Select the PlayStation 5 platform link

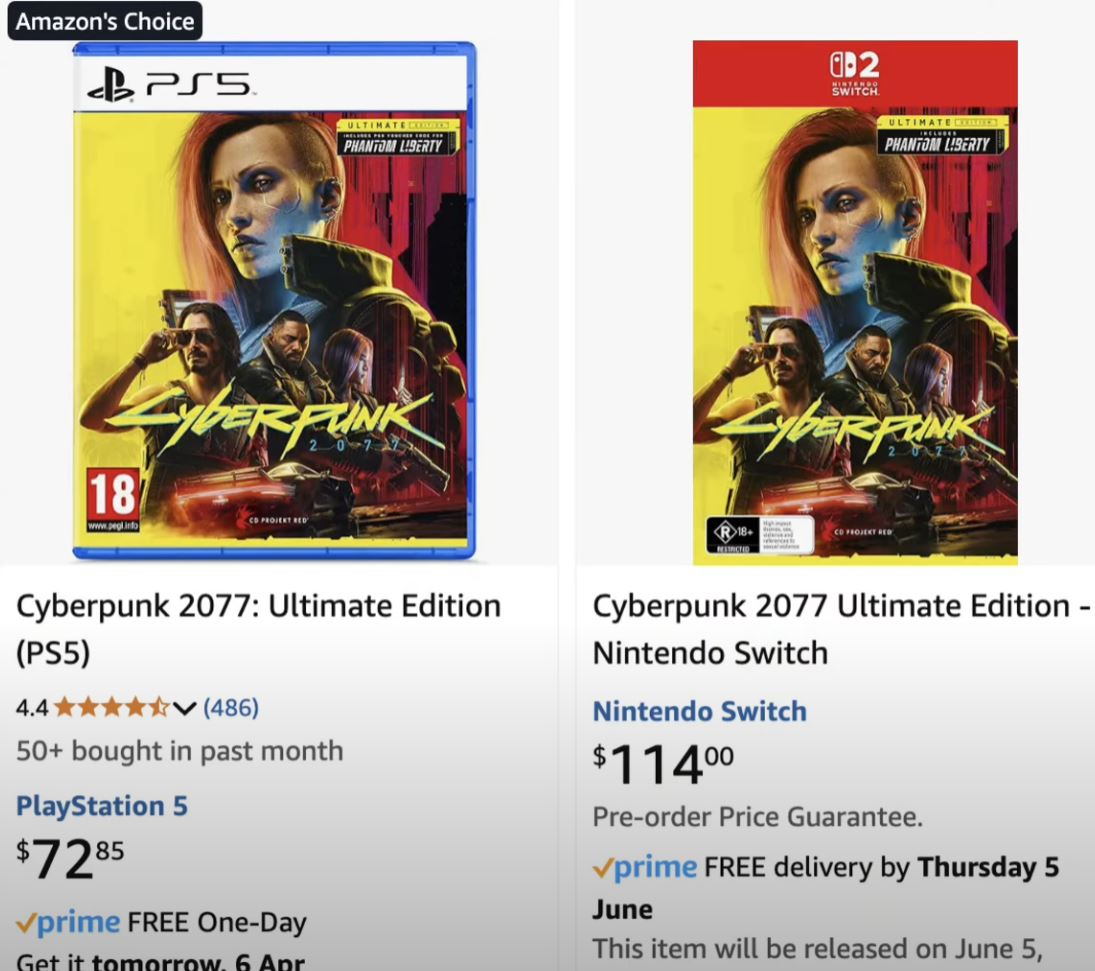102,805
